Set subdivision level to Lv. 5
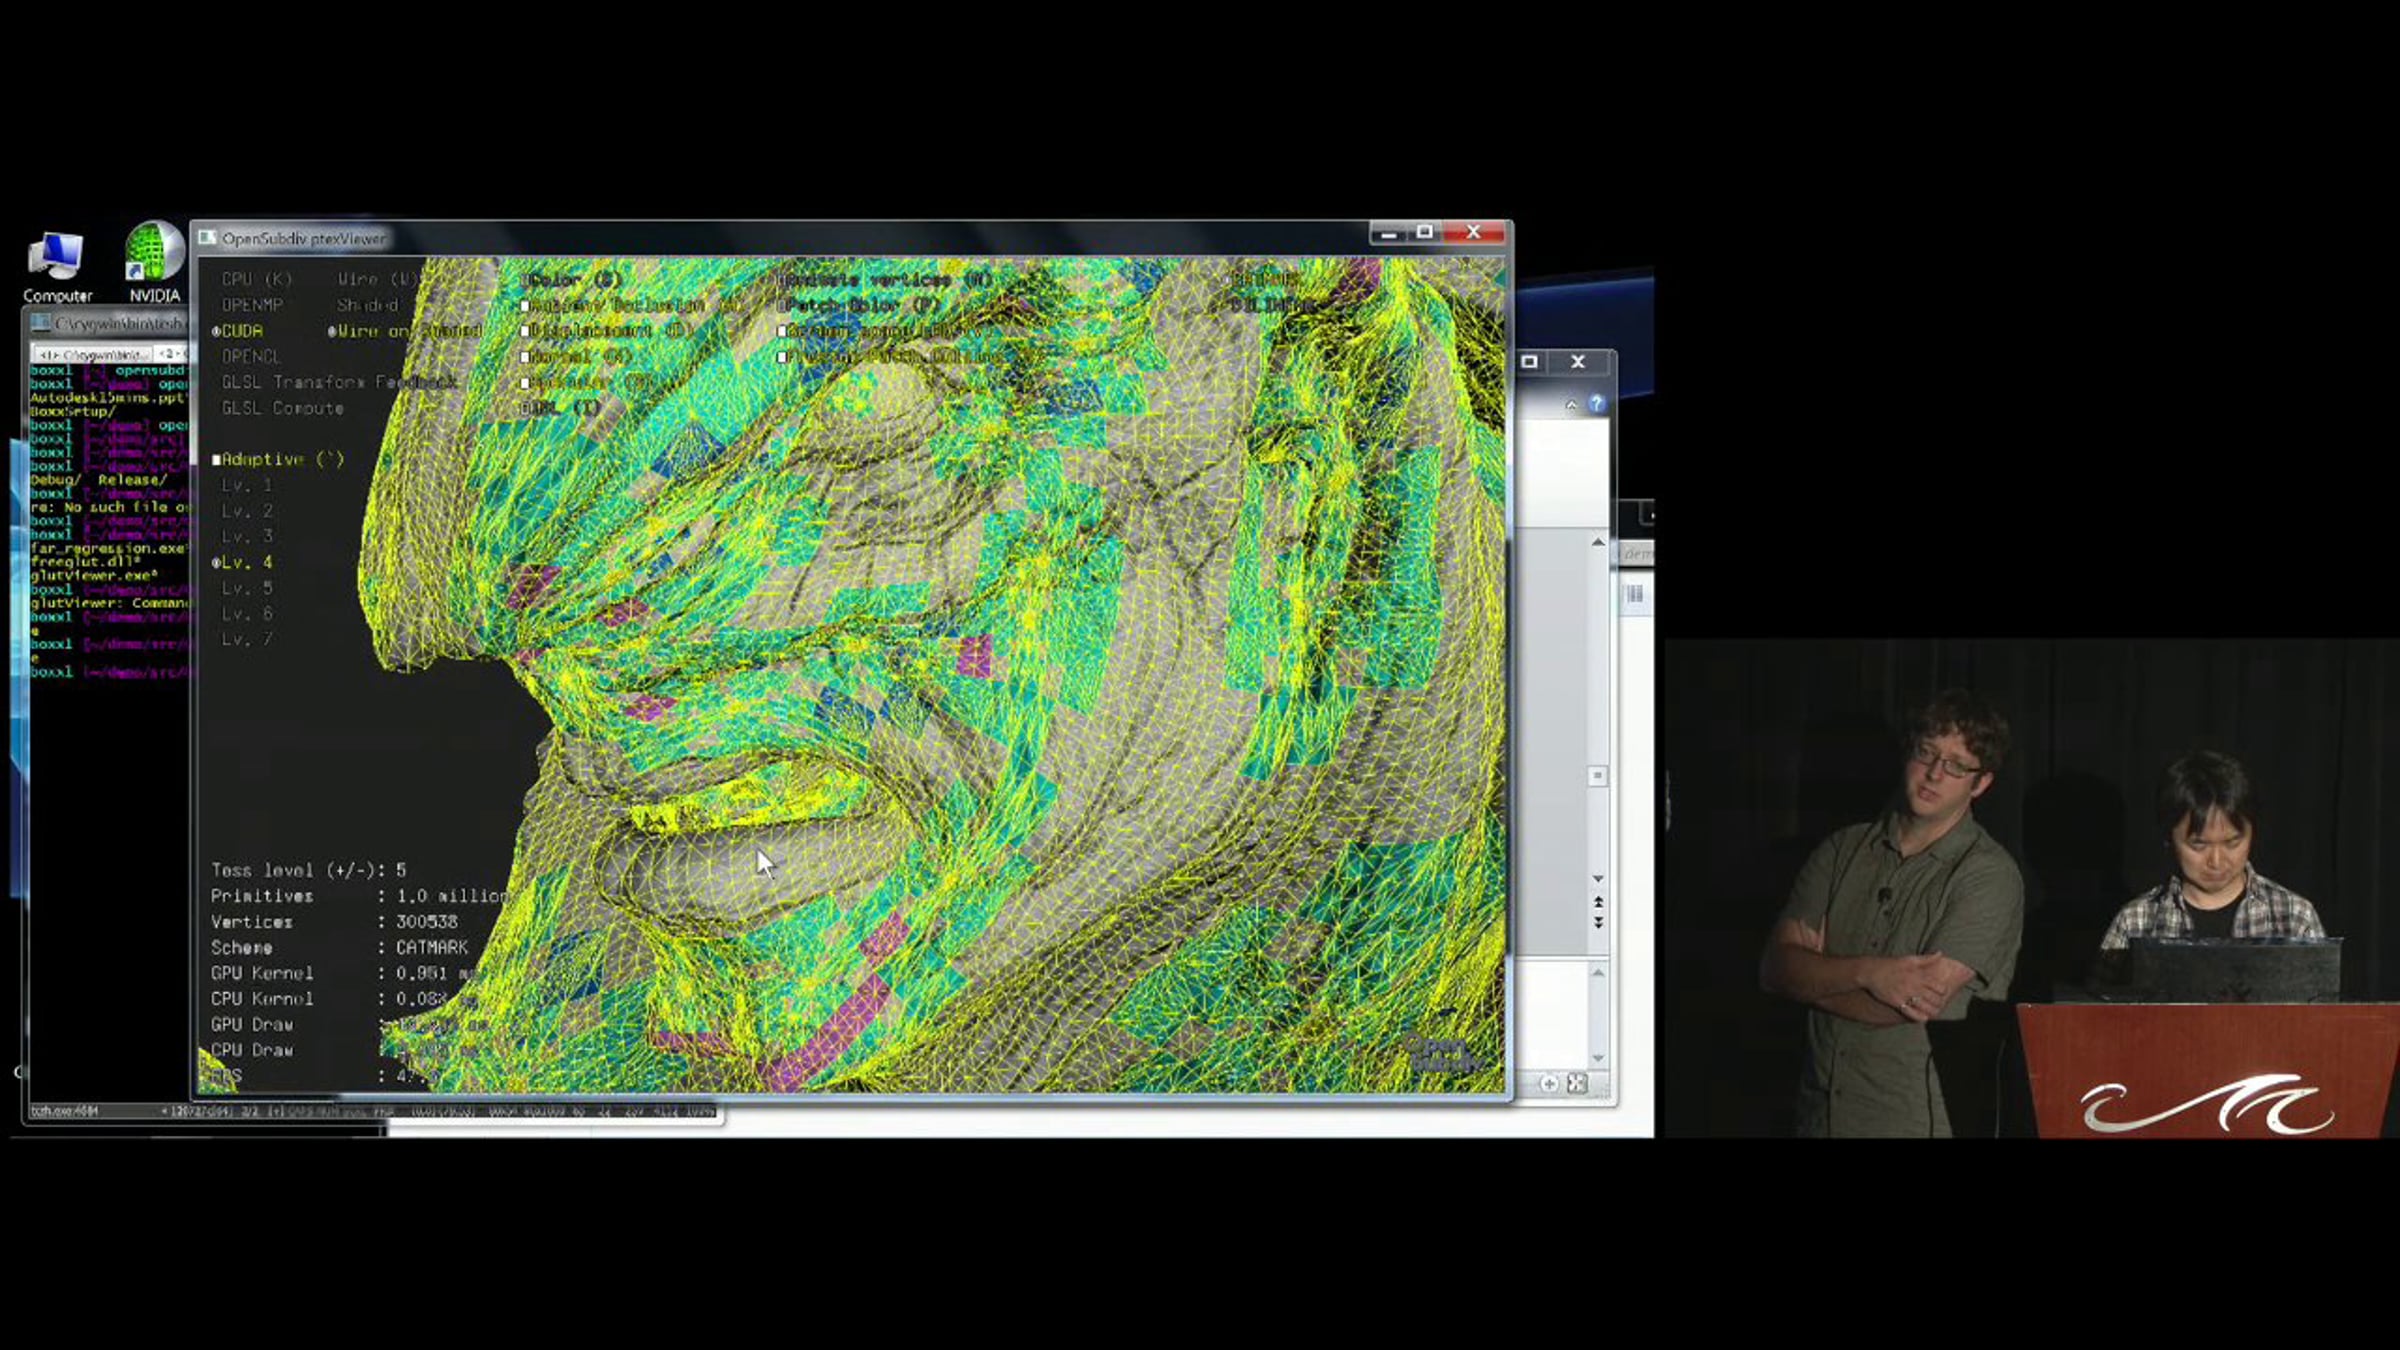Viewport: 2400px width, 1350px height. (246, 588)
